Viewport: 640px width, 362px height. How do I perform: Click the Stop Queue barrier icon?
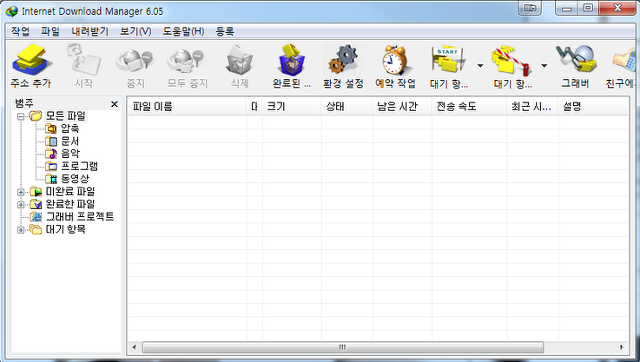[x=512, y=61]
